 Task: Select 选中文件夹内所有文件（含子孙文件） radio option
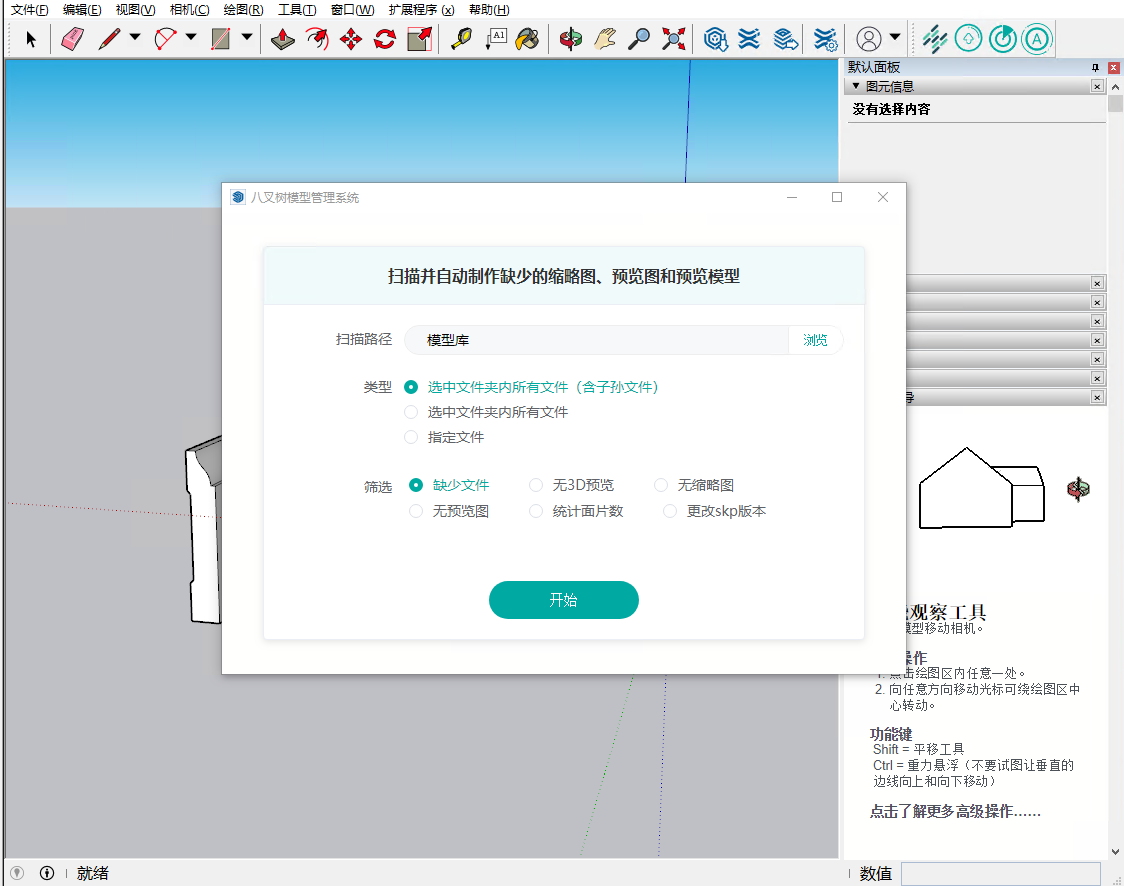pyautogui.click(x=411, y=387)
